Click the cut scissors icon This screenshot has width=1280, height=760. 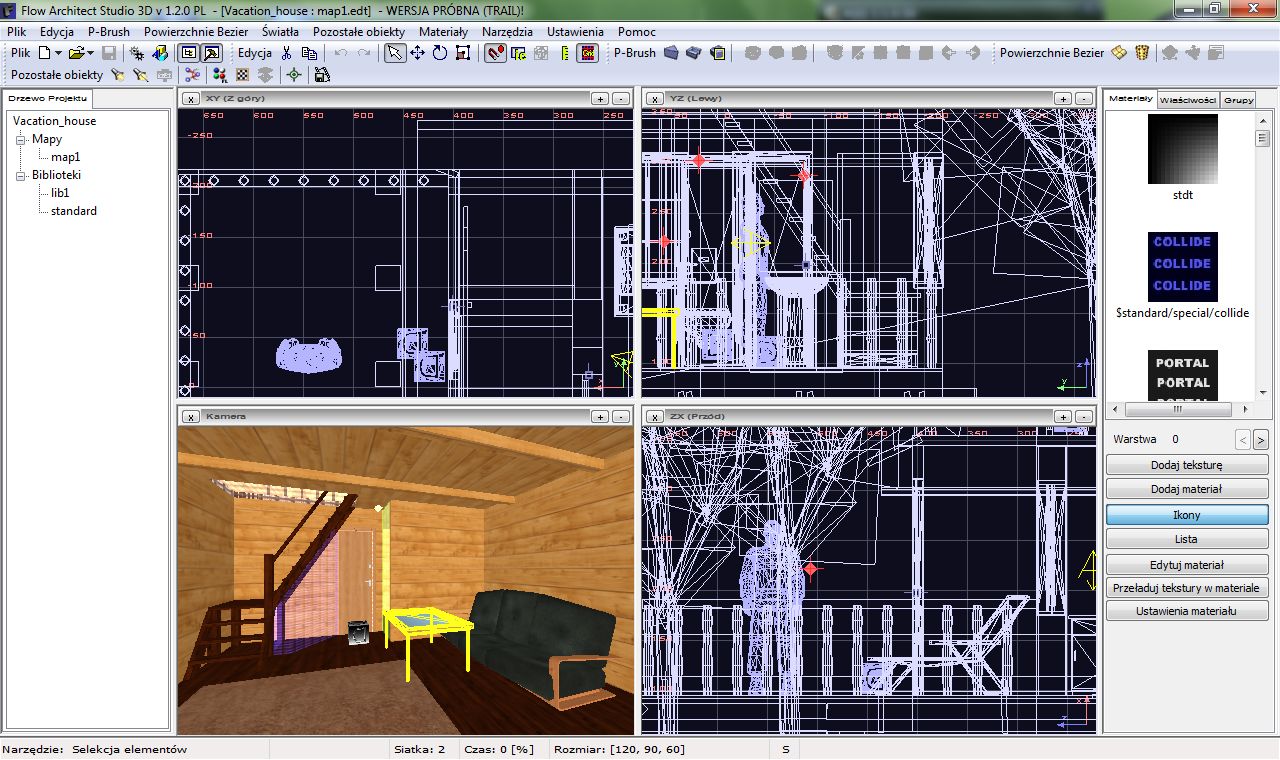point(286,53)
